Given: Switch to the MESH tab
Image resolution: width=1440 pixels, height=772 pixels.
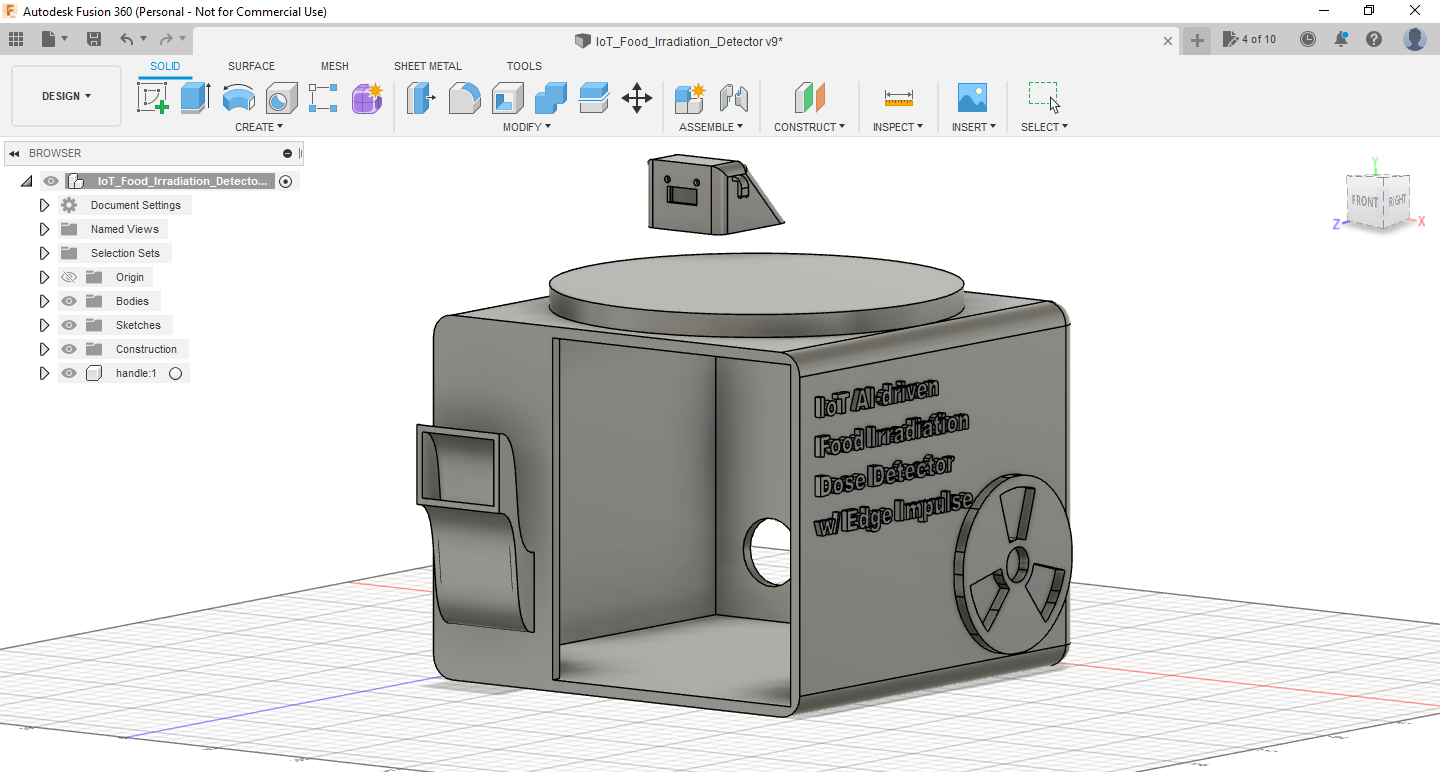Looking at the screenshot, I should pos(334,66).
